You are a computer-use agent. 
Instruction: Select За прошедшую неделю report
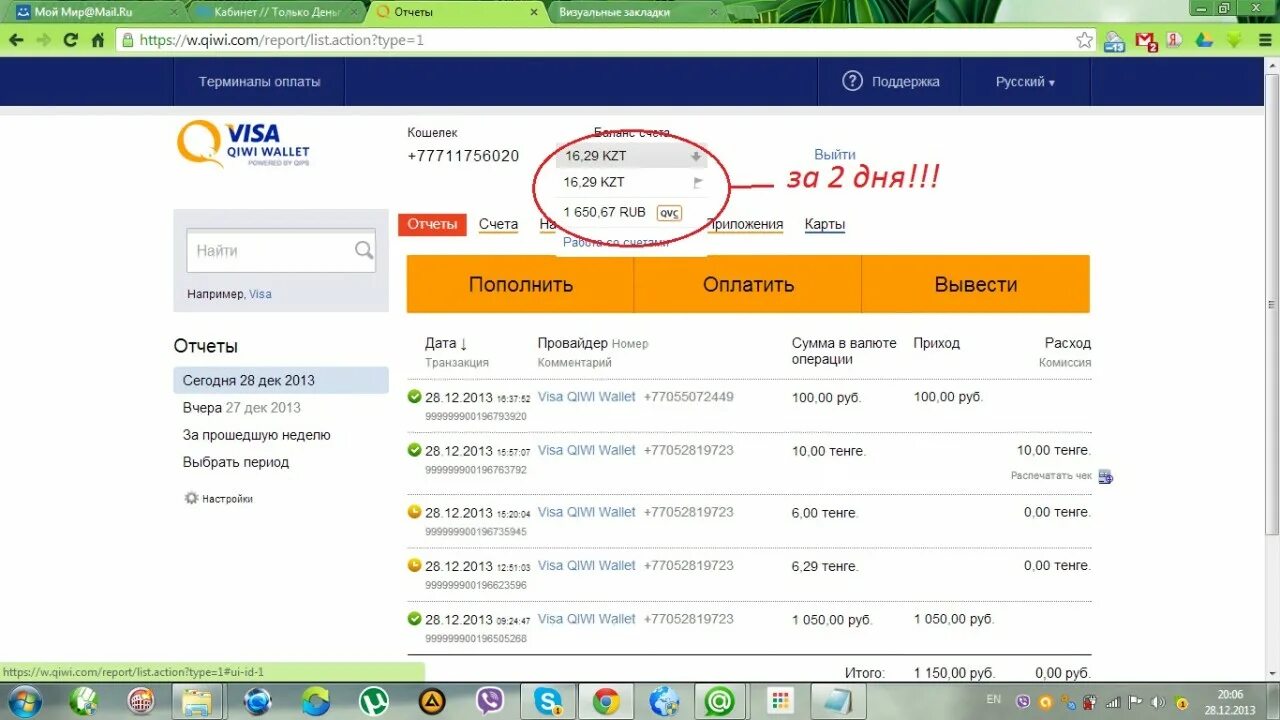coord(256,435)
